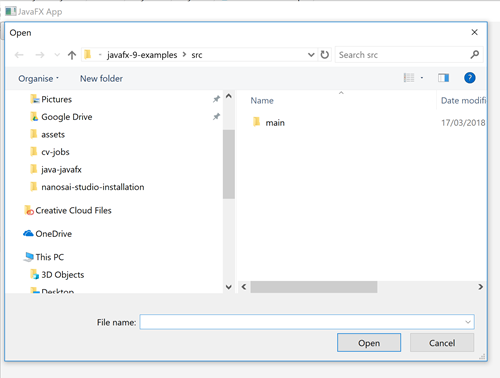Image resolution: width=500 pixels, height=378 pixels.
Task: Toggle the preview pane
Action: tap(443, 78)
